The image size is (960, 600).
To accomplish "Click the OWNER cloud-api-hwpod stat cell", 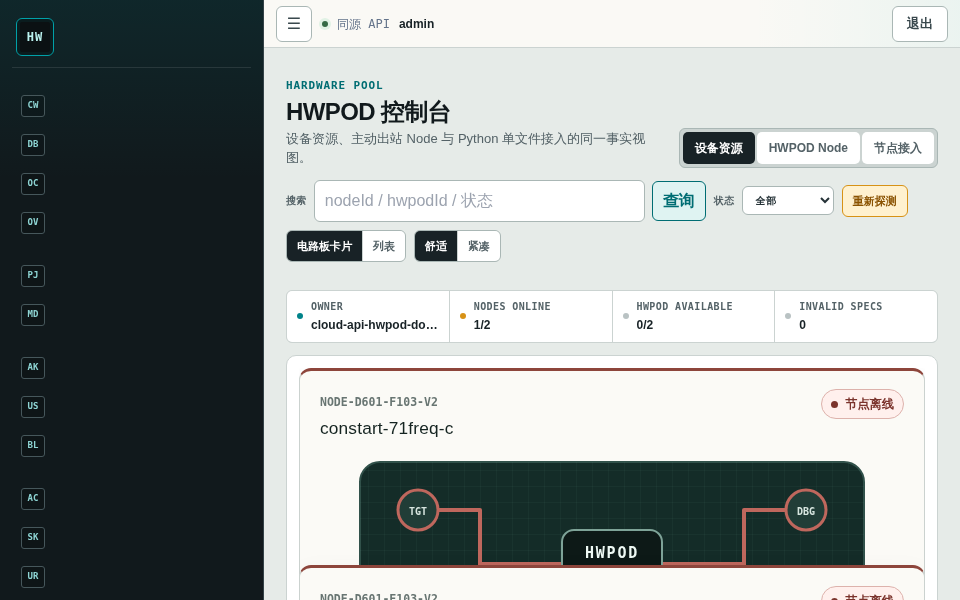I will (x=368, y=317).
